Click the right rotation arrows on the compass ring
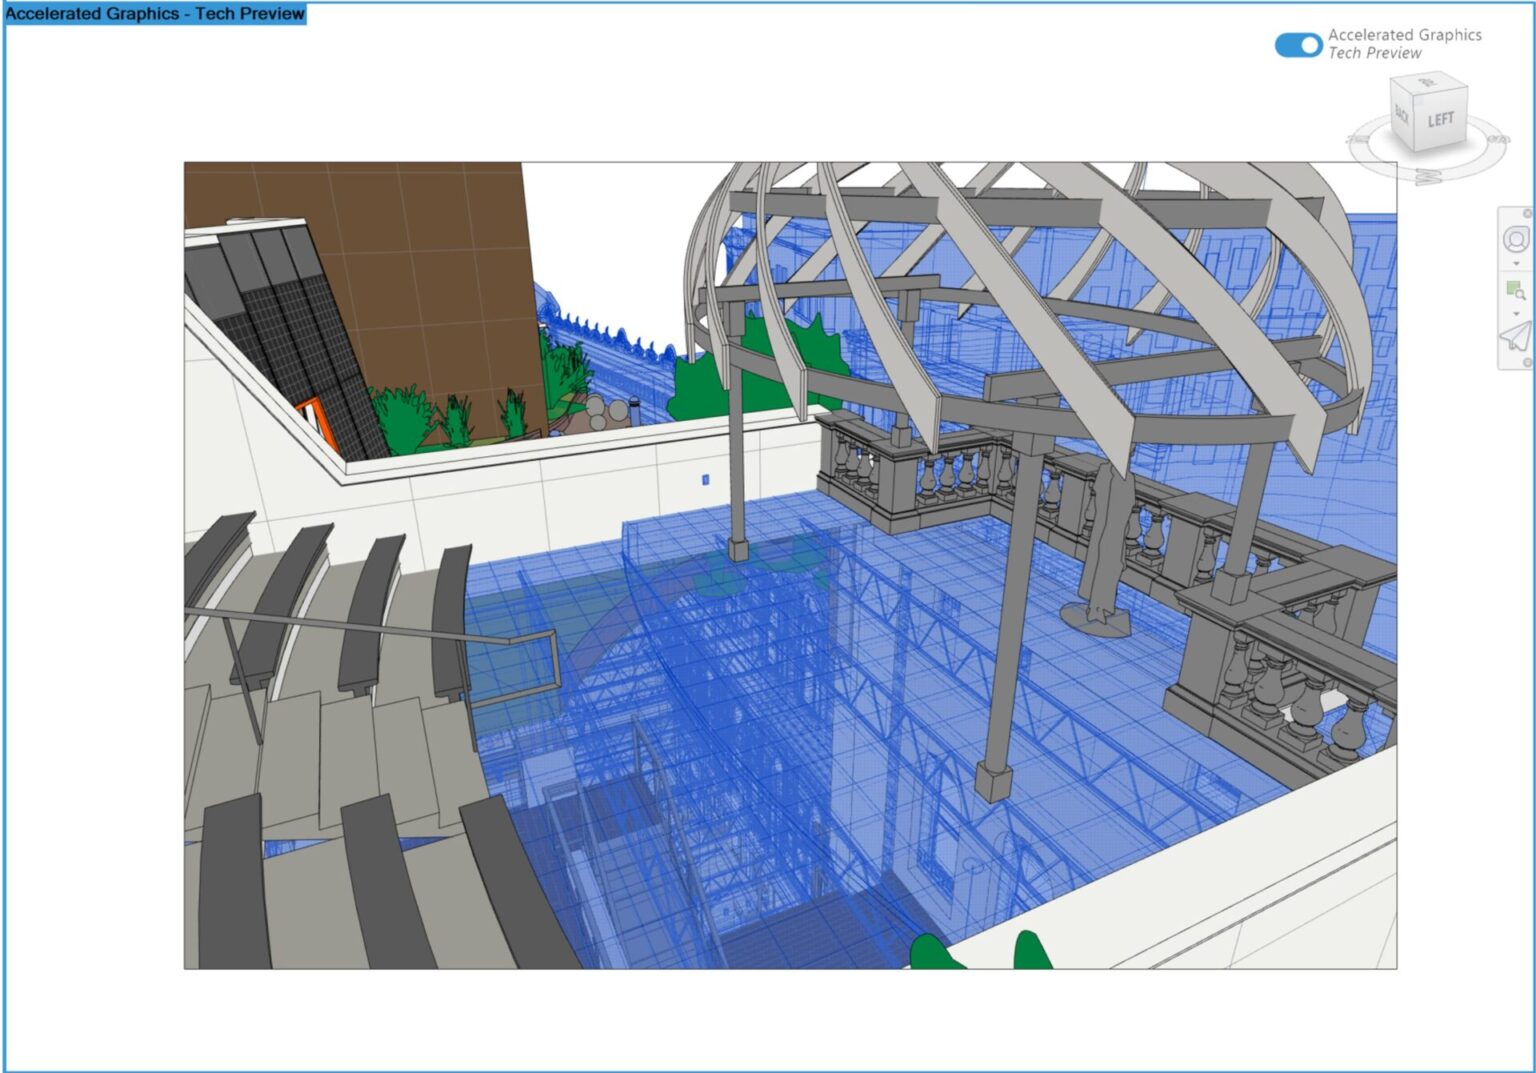1536x1073 pixels. click(1499, 140)
